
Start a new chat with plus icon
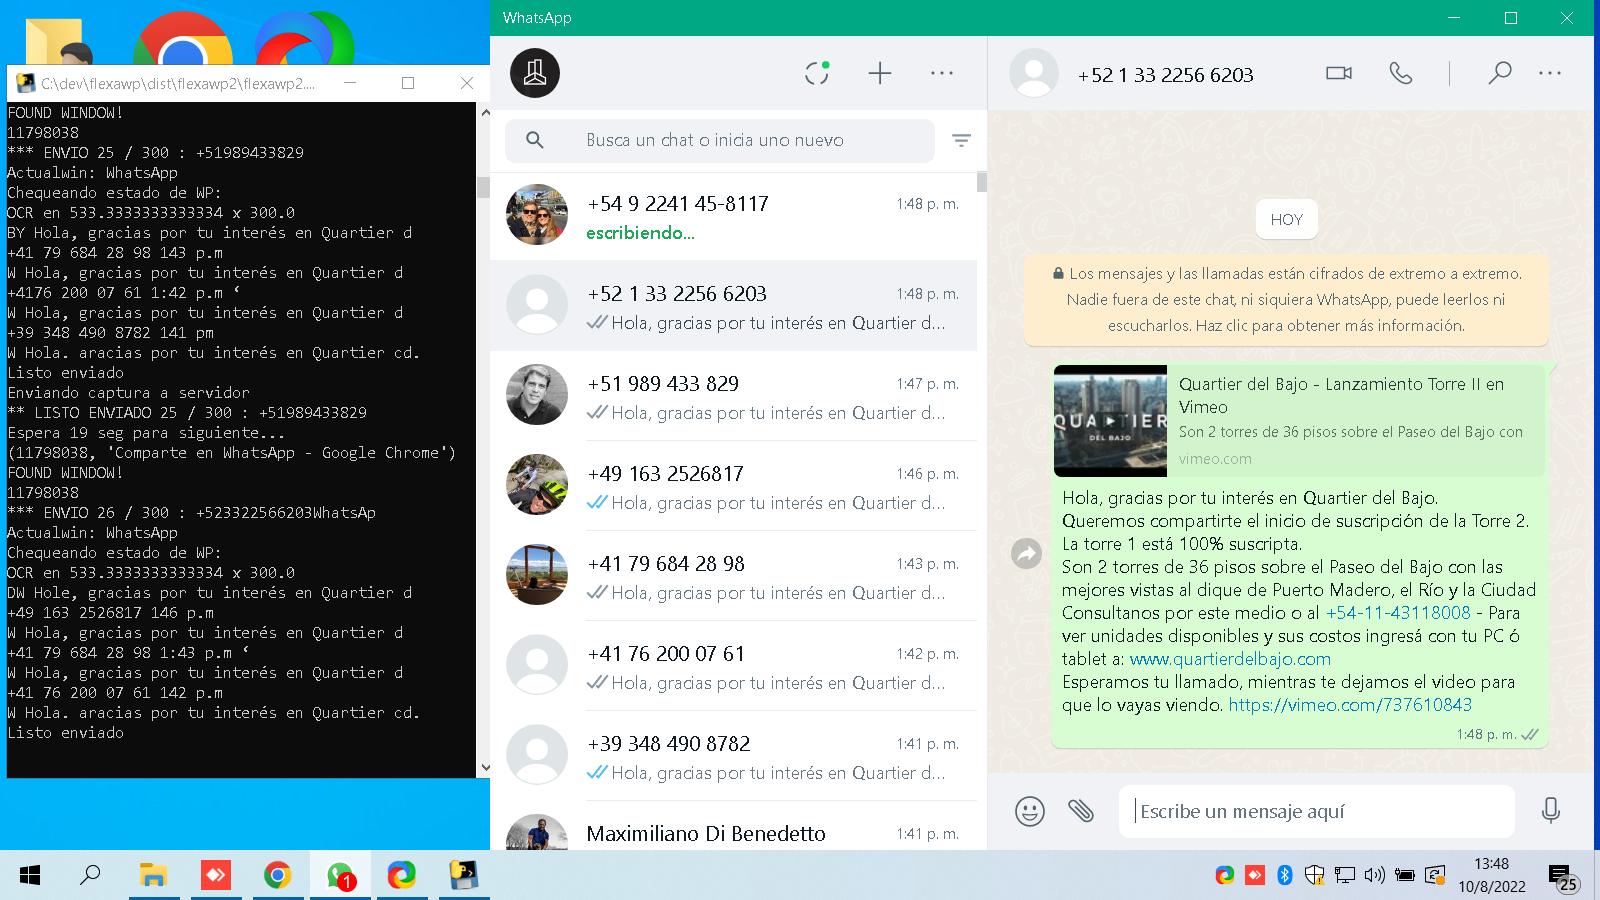(880, 73)
